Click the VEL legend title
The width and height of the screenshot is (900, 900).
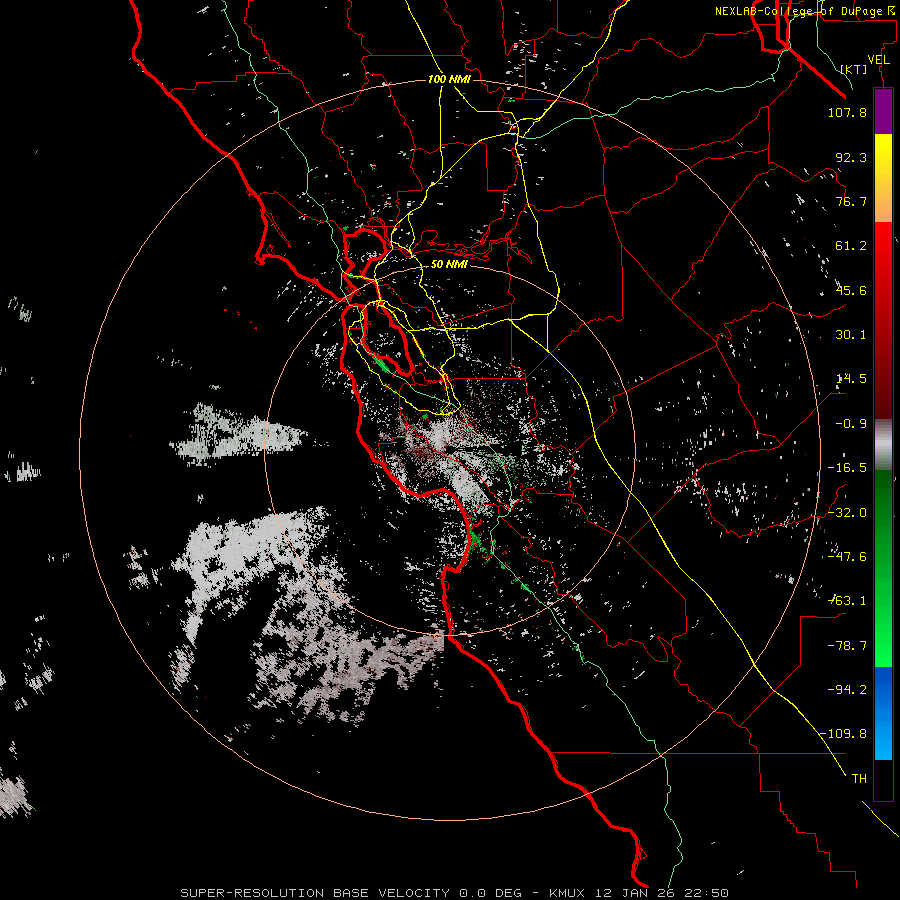click(878, 60)
